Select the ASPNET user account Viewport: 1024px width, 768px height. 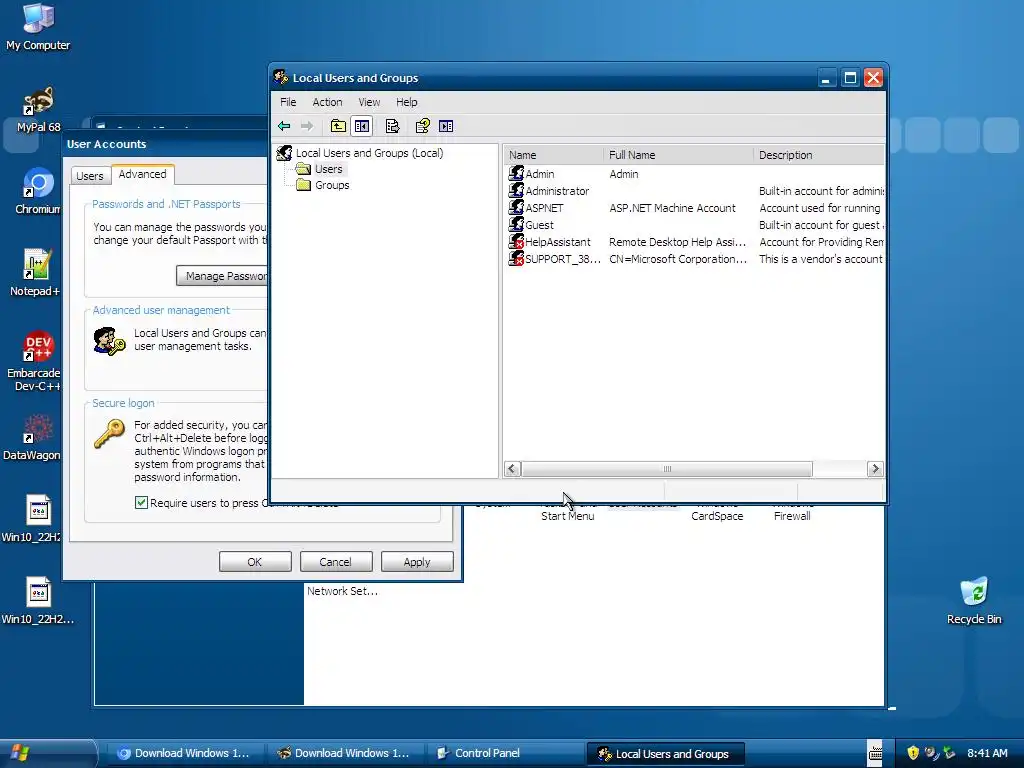[x=544, y=208]
